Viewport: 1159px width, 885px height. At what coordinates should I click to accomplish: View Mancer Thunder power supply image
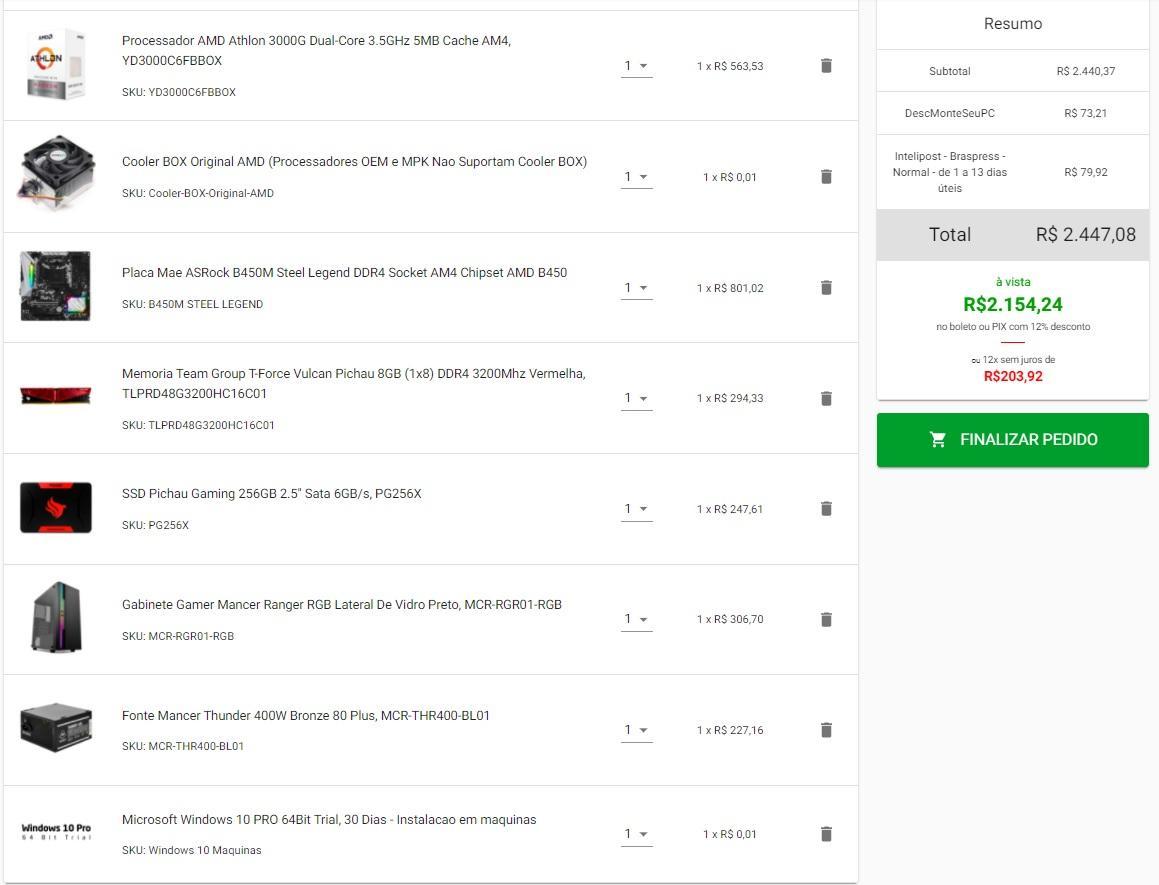point(56,728)
